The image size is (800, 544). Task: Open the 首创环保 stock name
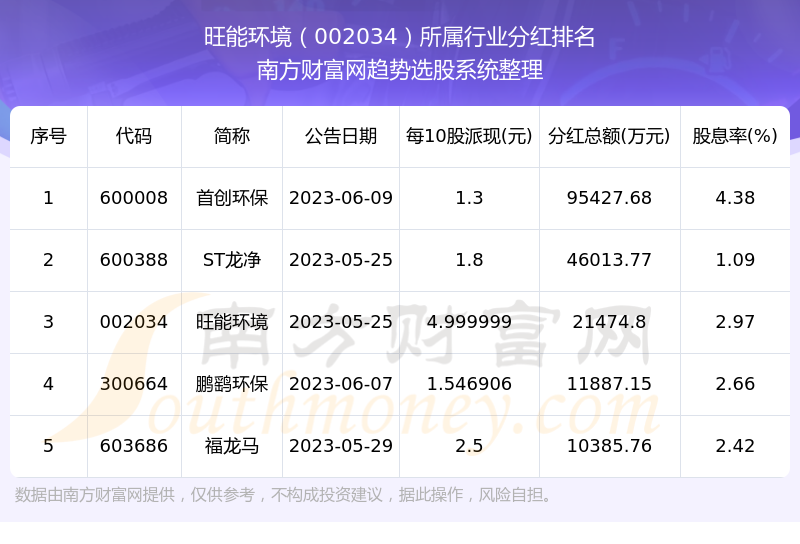232,198
